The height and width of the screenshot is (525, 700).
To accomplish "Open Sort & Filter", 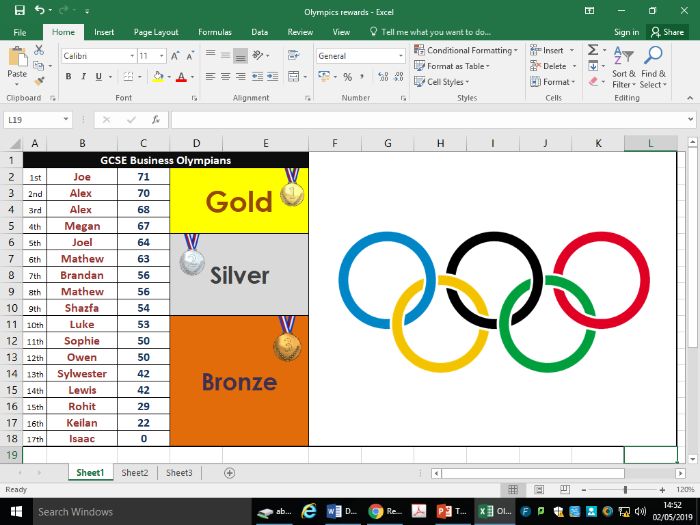I will pos(624,67).
